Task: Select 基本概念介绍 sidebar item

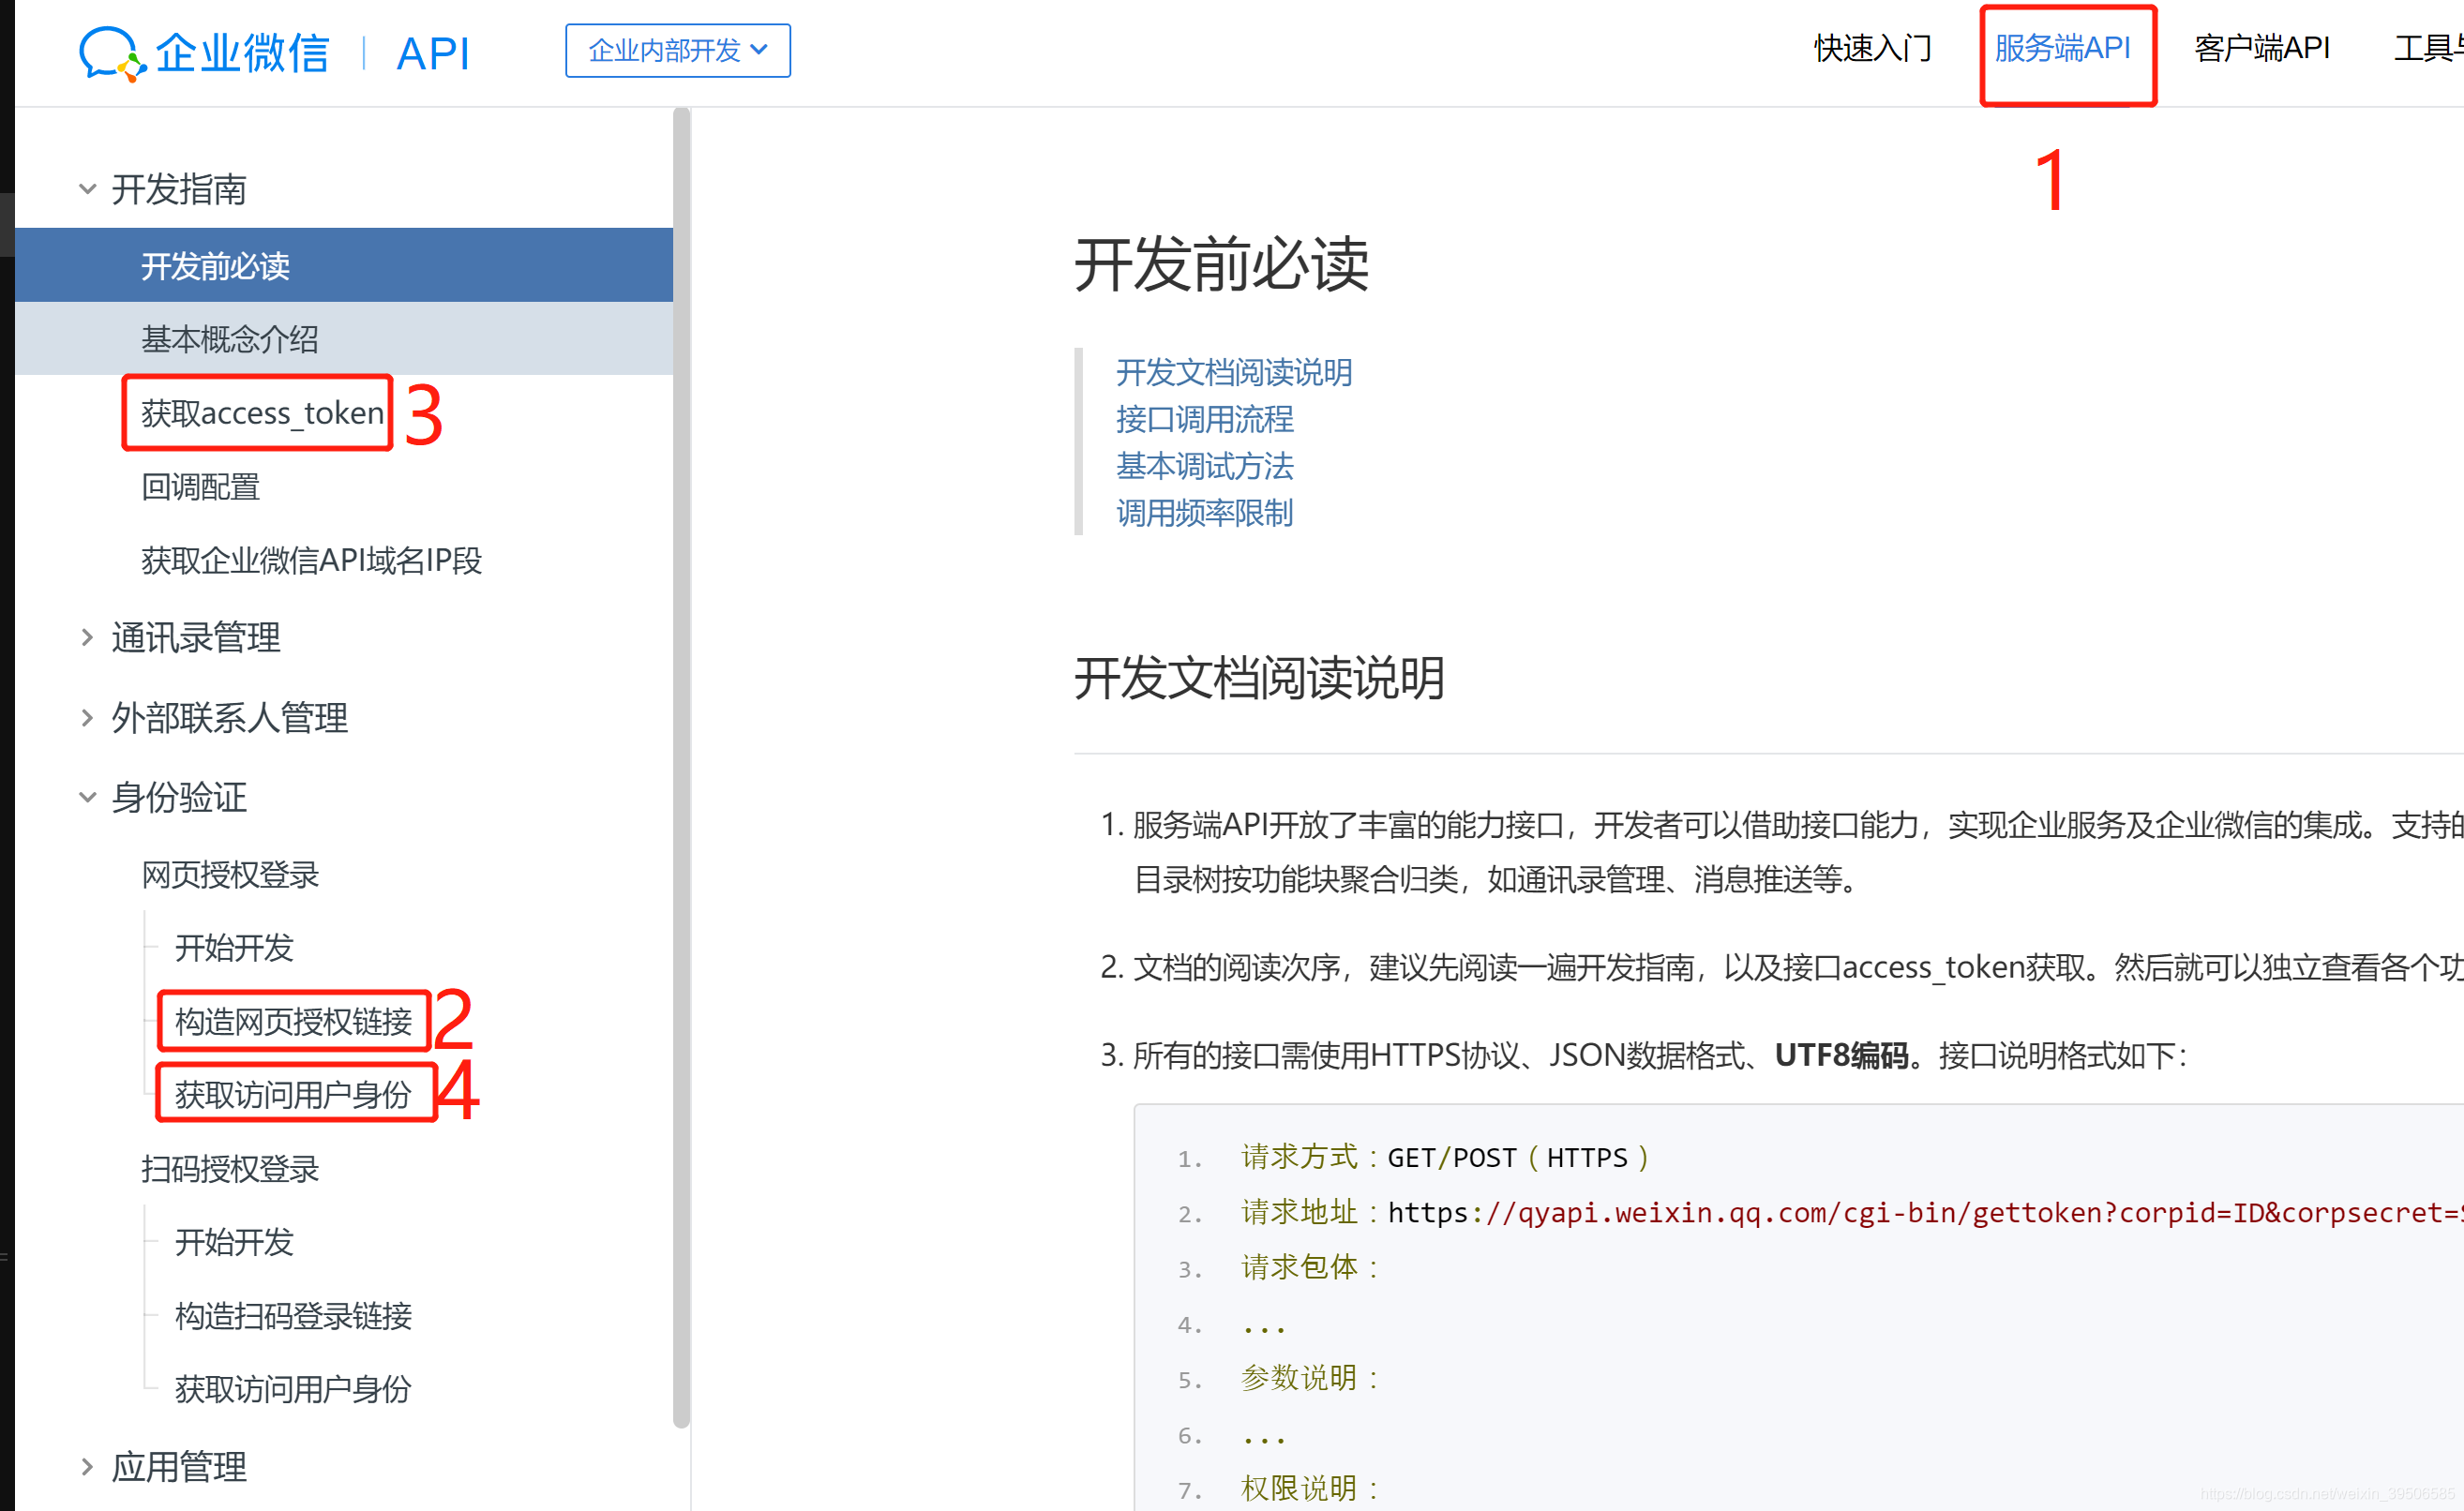Action: 230,339
